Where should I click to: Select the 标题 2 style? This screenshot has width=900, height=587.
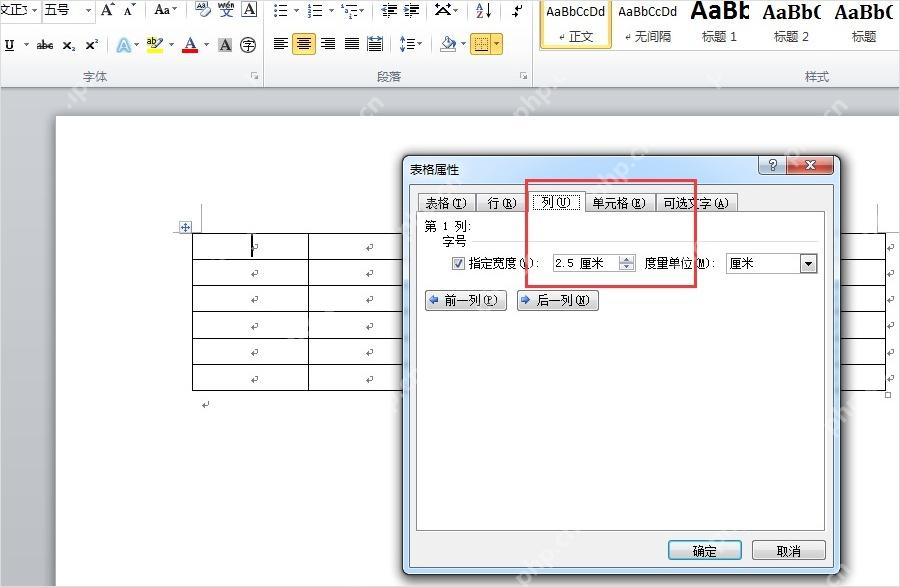(792, 24)
